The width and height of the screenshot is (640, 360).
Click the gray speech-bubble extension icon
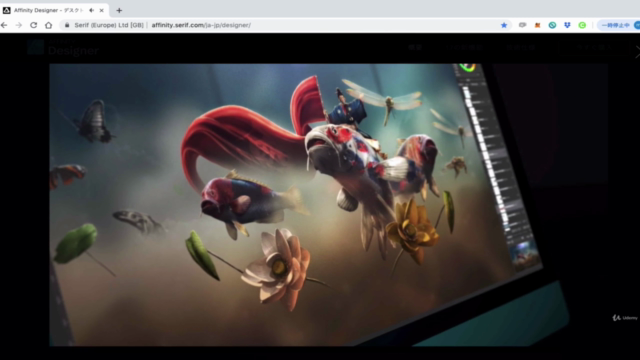[522, 25]
